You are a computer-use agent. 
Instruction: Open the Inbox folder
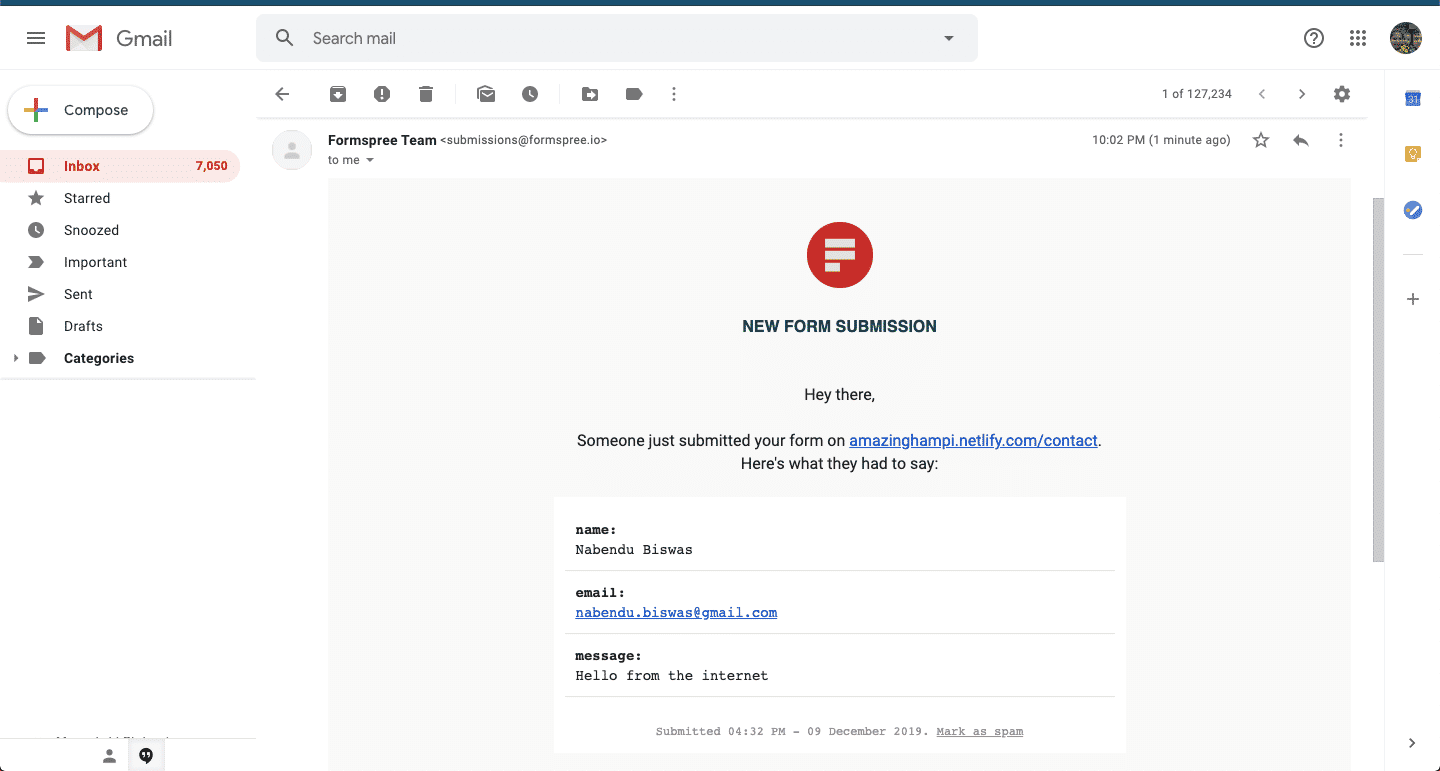coord(120,166)
